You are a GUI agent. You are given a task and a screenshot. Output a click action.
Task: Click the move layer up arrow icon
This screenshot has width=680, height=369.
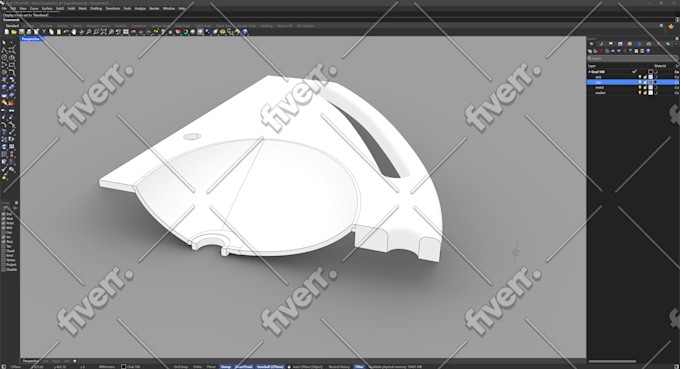point(613,51)
